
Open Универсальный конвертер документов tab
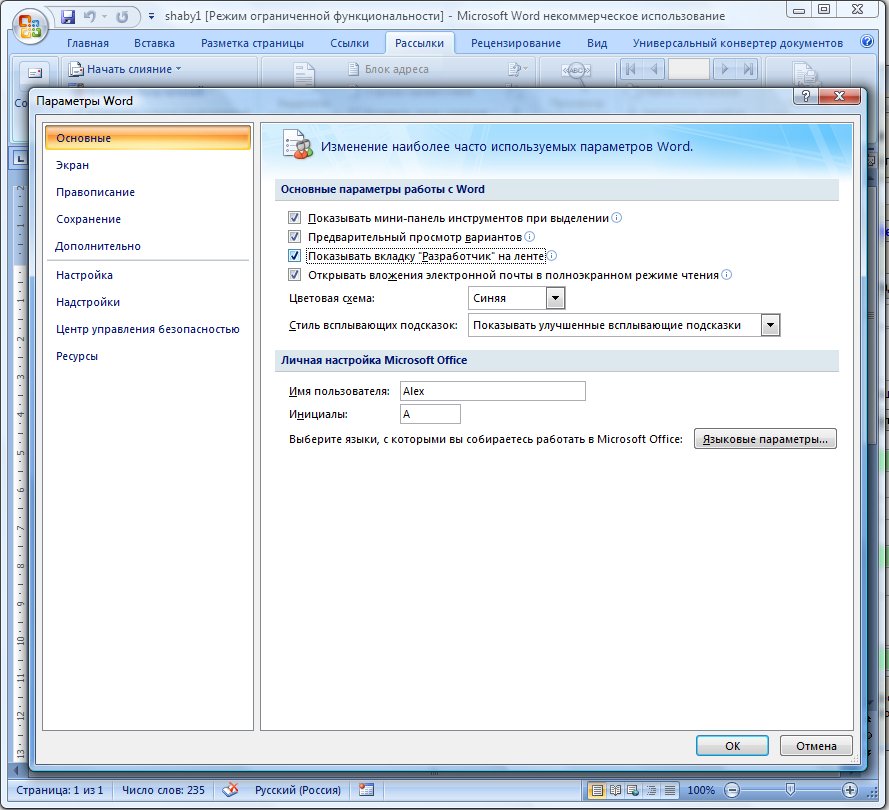(x=738, y=43)
